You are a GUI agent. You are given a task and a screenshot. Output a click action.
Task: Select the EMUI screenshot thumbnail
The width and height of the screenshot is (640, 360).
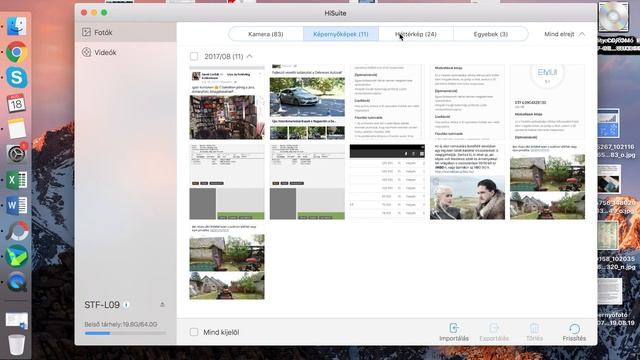(x=547, y=102)
